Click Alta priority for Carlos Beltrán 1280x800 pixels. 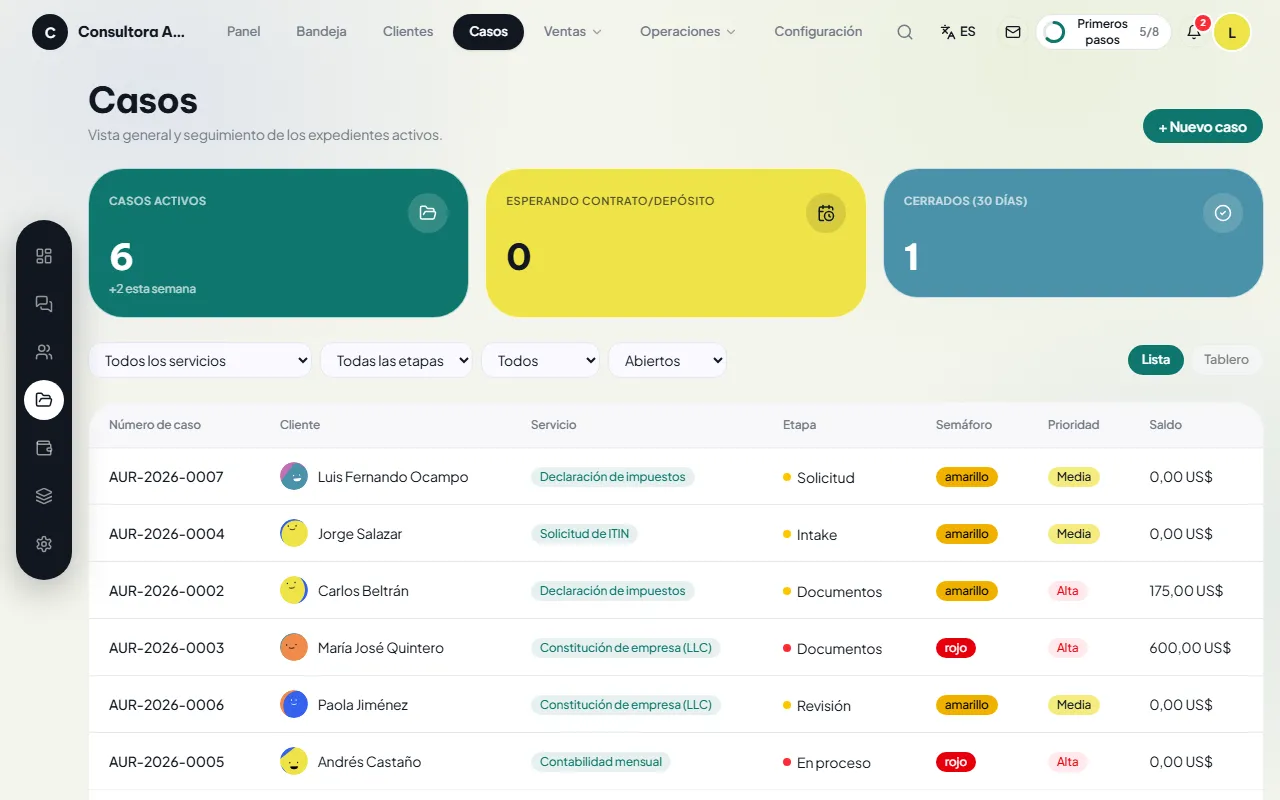[1068, 591]
